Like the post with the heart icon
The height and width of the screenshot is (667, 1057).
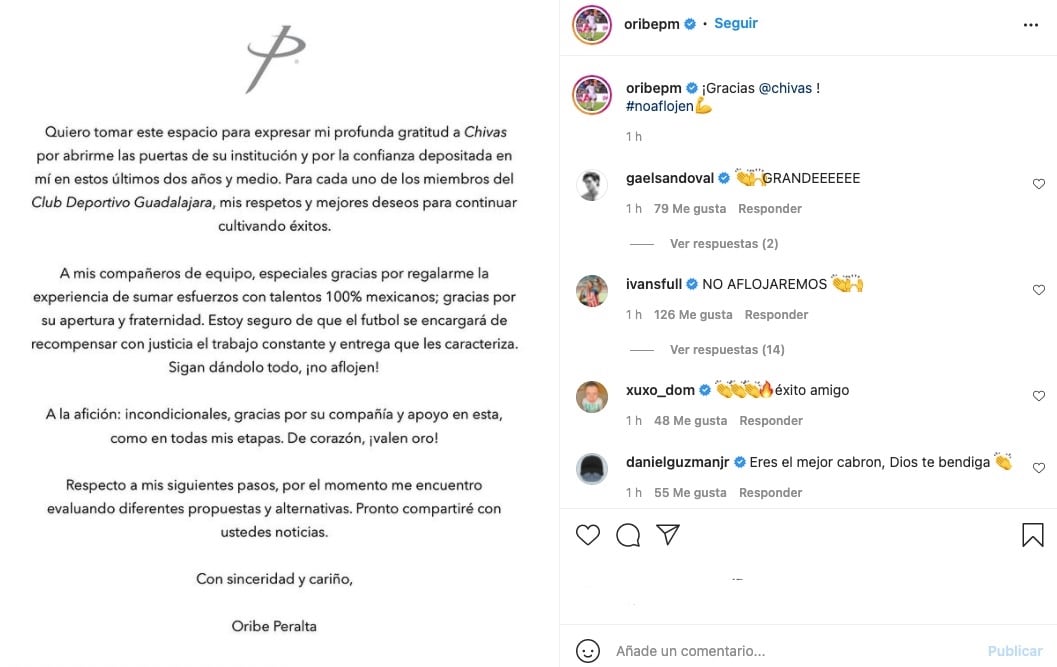588,535
